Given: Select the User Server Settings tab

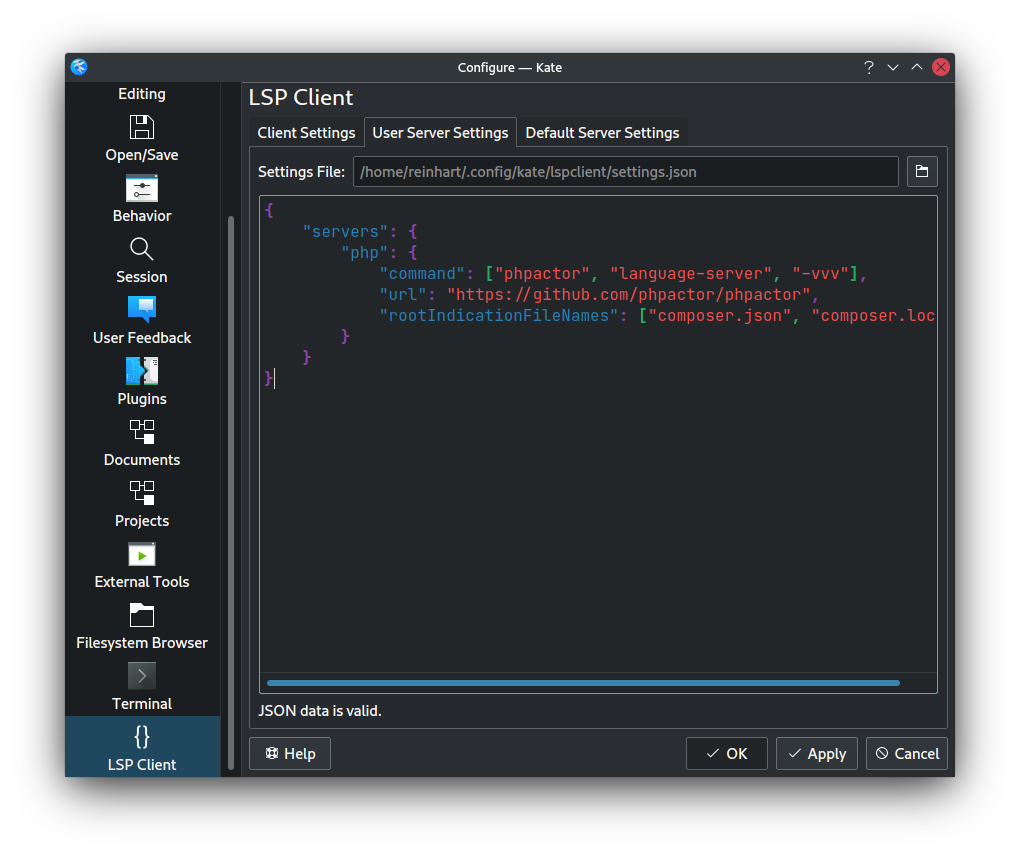Looking at the screenshot, I should (440, 132).
